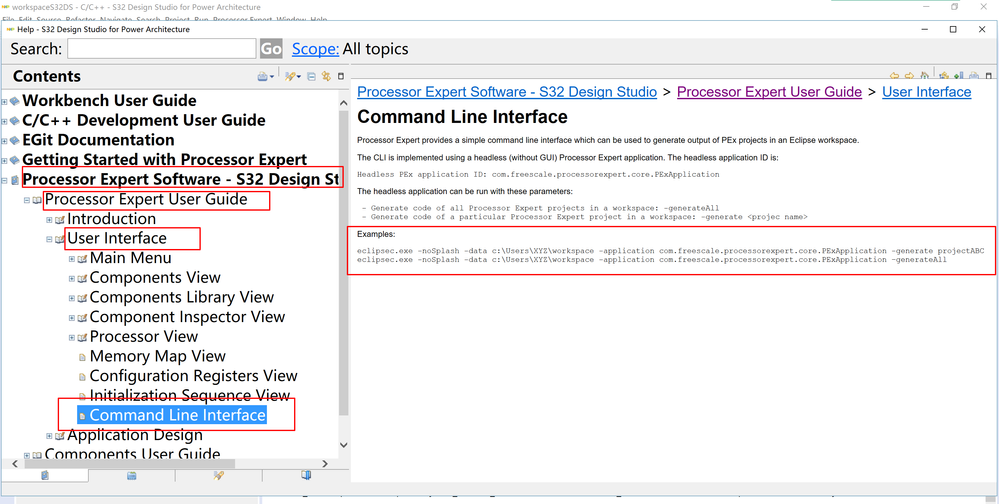Expand the Components Library View node
The height and width of the screenshot is (504, 999).
coord(72,299)
